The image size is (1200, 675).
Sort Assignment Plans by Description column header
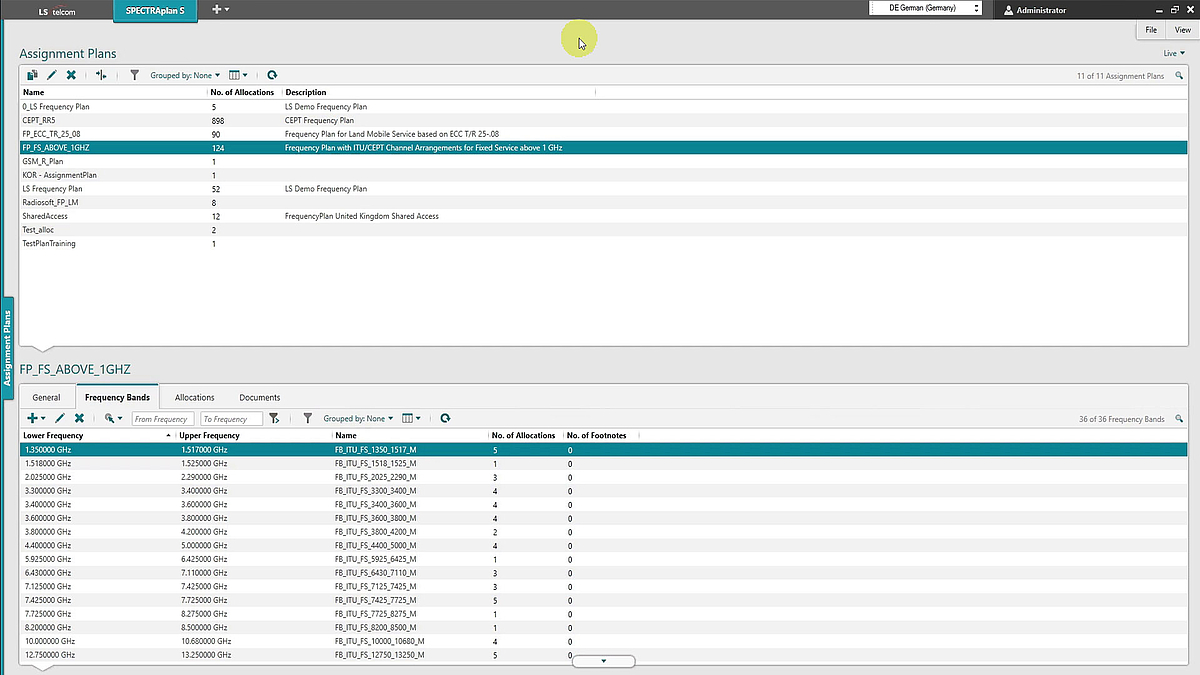pos(438,92)
